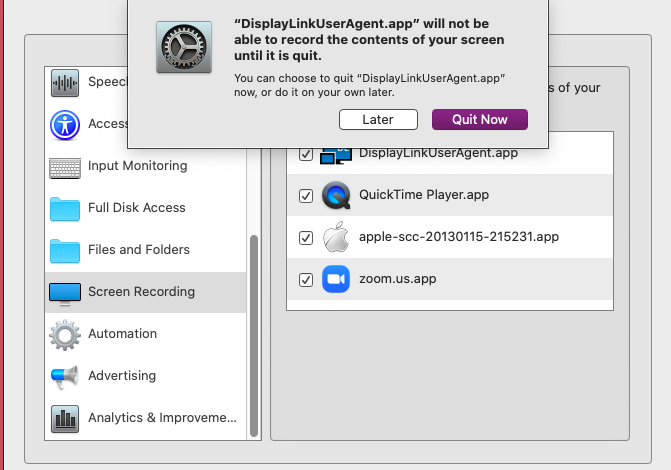
Task: Click the Full Disk Access folder icon
Action: pos(65,209)
